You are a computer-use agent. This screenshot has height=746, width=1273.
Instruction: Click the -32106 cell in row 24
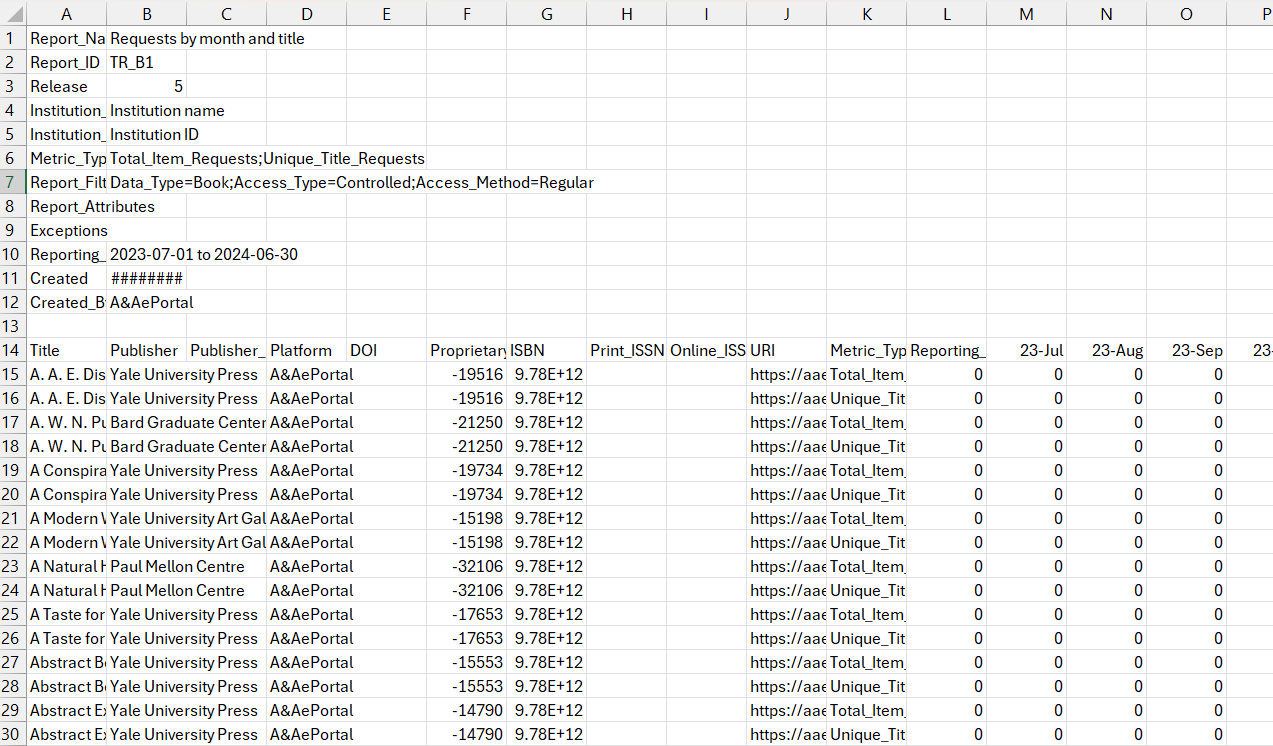(x=466, y=590)
